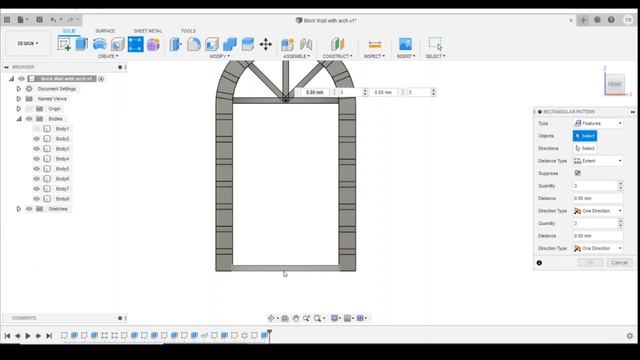Select the Joint tool
Image resolution: width=640 pixels, height=360 pixels.
coord(306,44)
